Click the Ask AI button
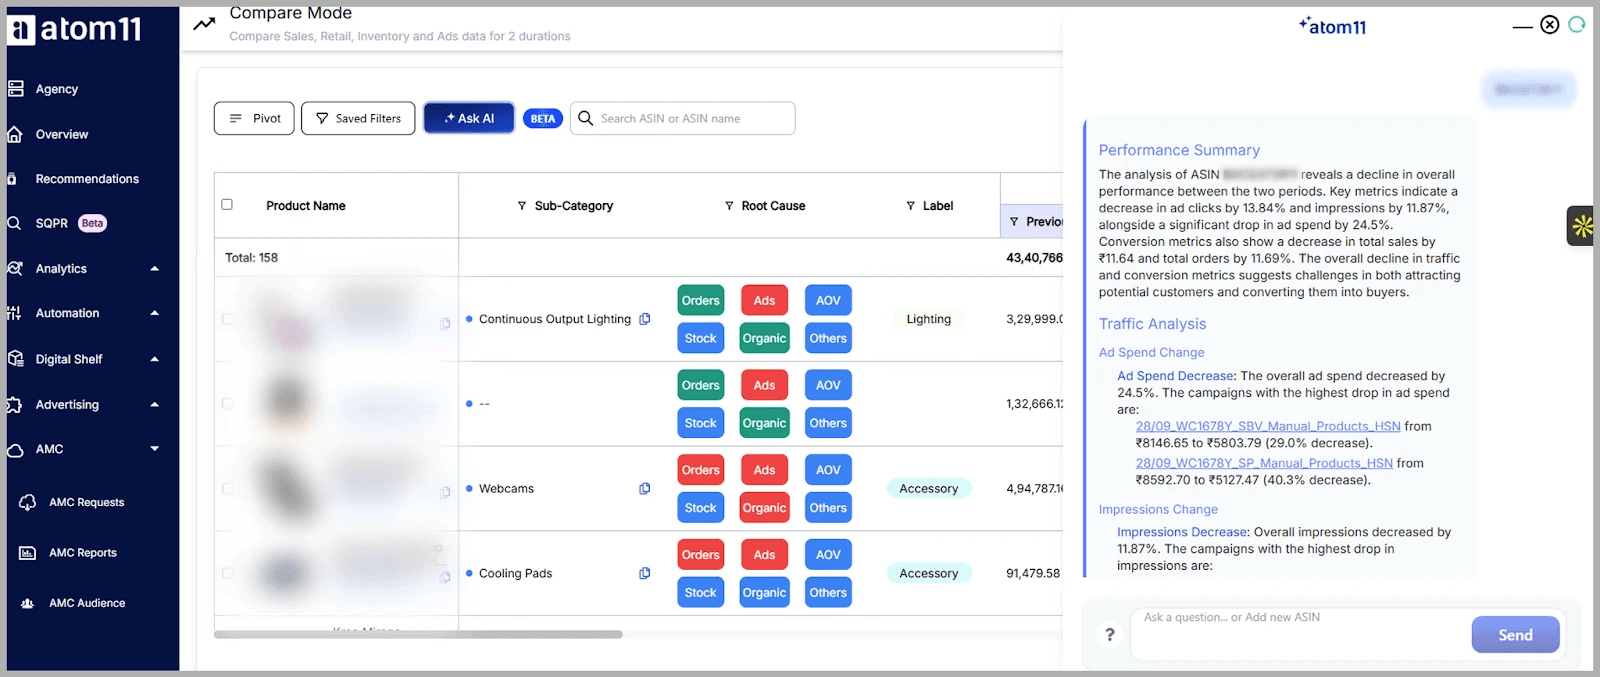Image resolution: width=1600 pixels, height=677 pixels. pos(469,118)
